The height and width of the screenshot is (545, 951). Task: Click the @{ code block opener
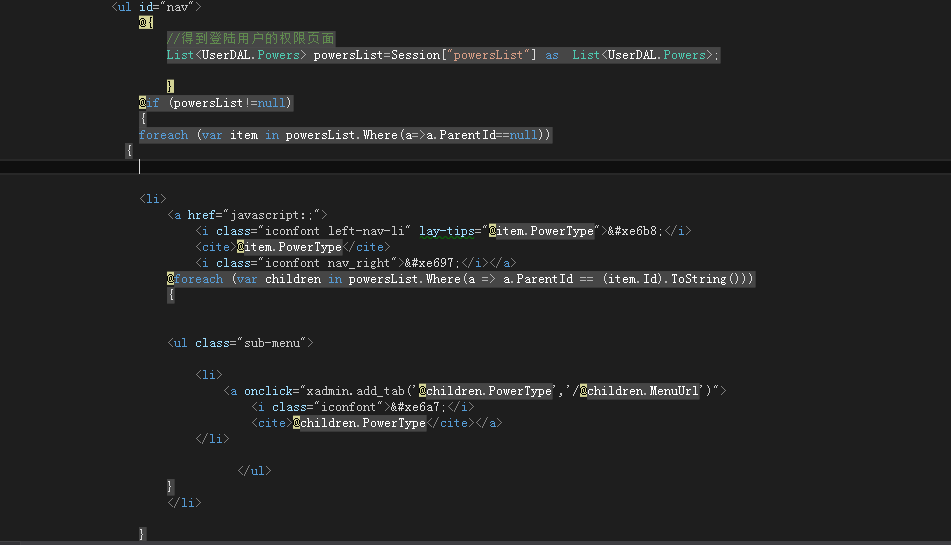click(146, 22)
